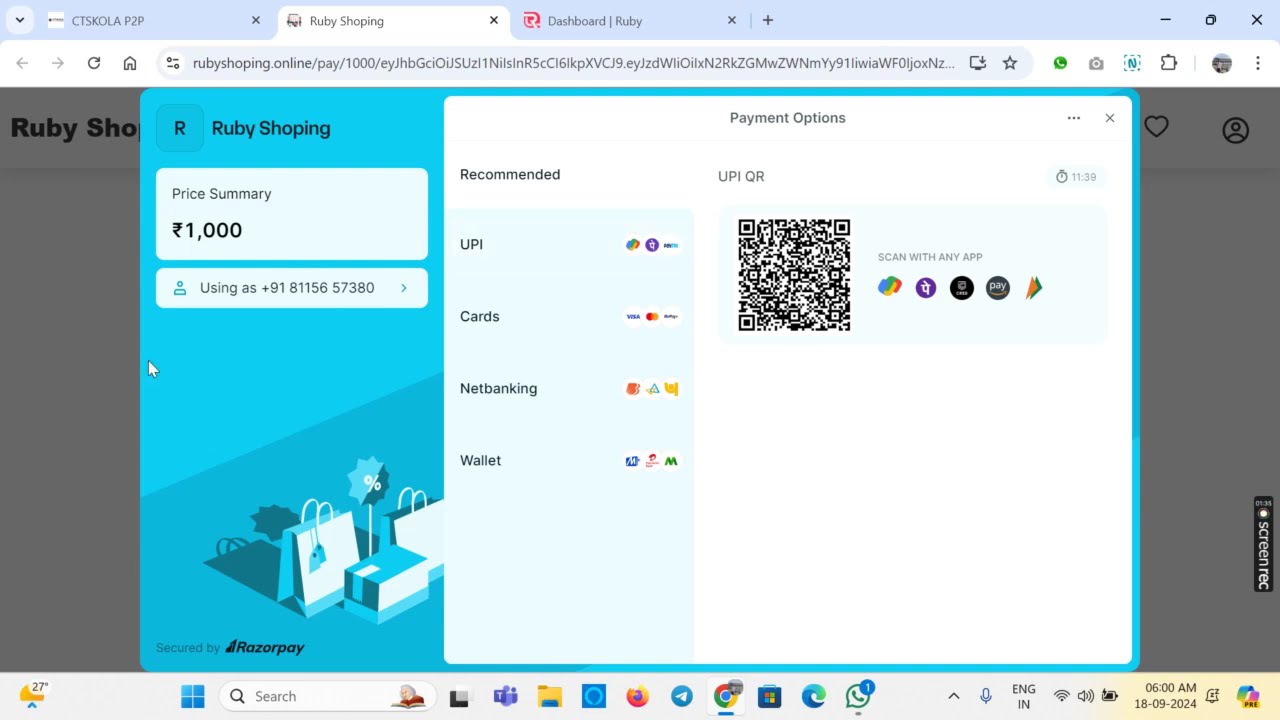Viewport: 1280px width, 720px height.
Task: Click the taskbar Search box
Action: point(328,696)
